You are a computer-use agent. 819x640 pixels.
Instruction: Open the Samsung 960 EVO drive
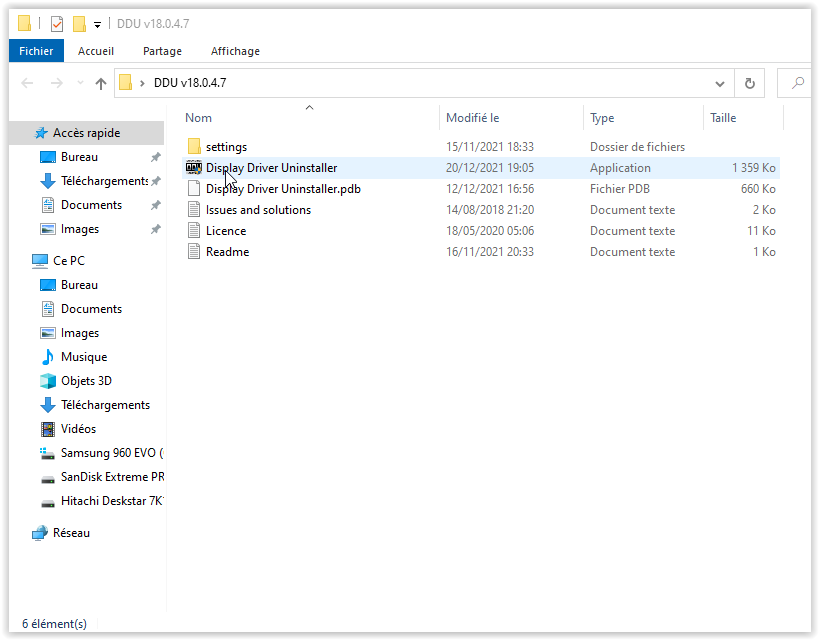111,453
